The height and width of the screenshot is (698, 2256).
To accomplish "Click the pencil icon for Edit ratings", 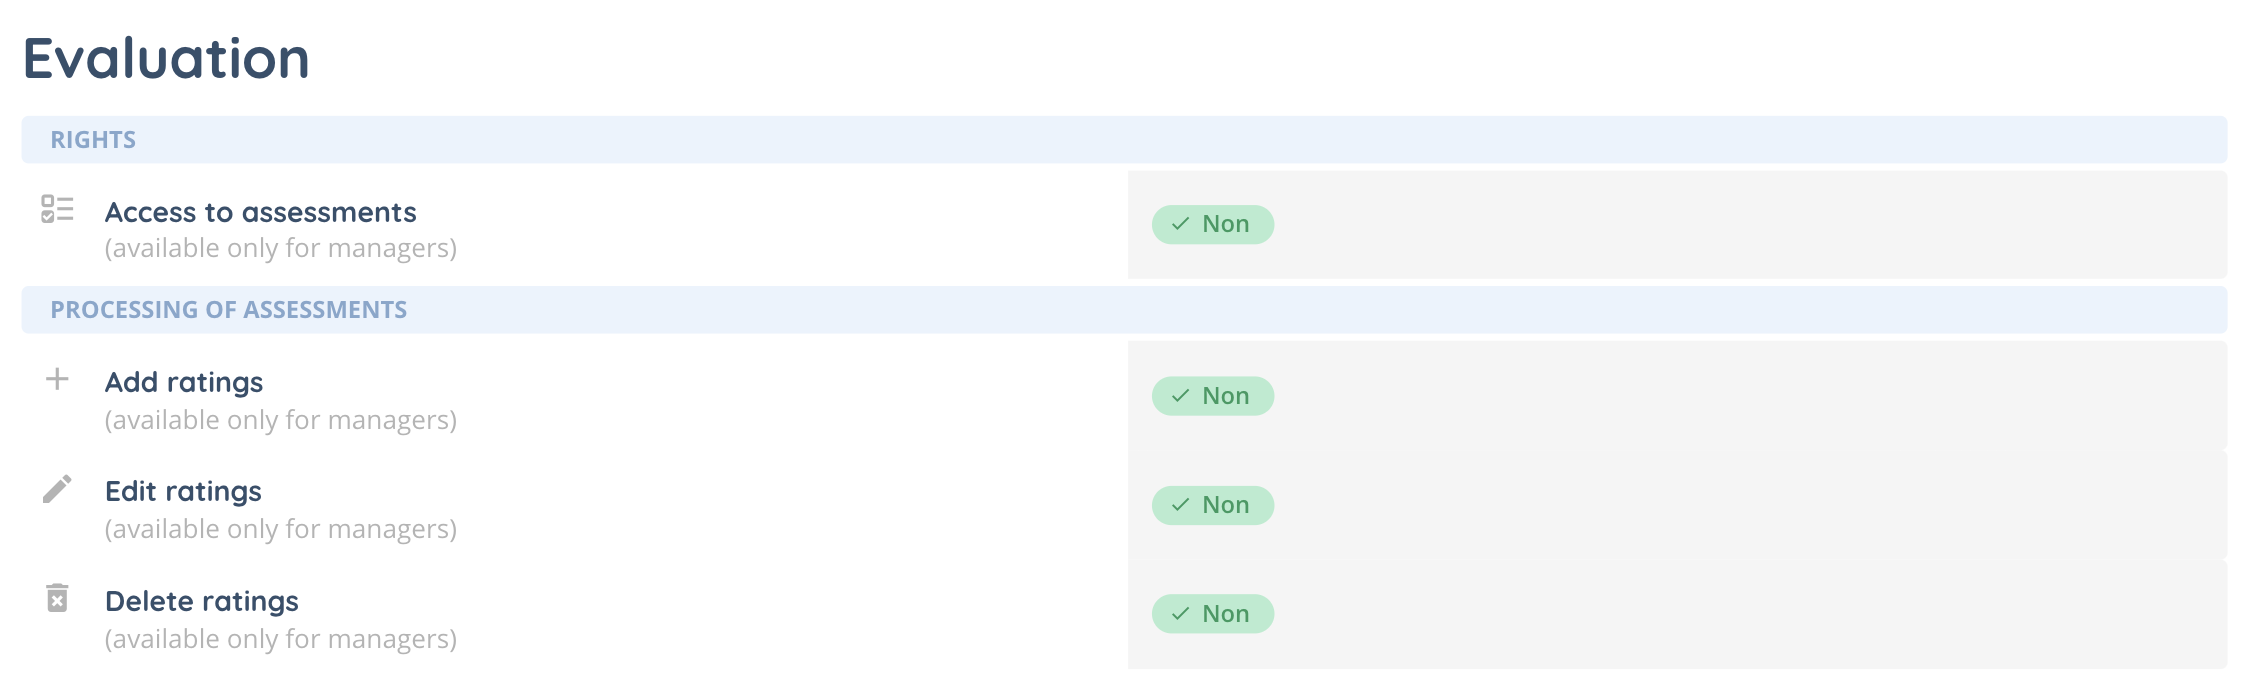I will click(x=57, y=489).
